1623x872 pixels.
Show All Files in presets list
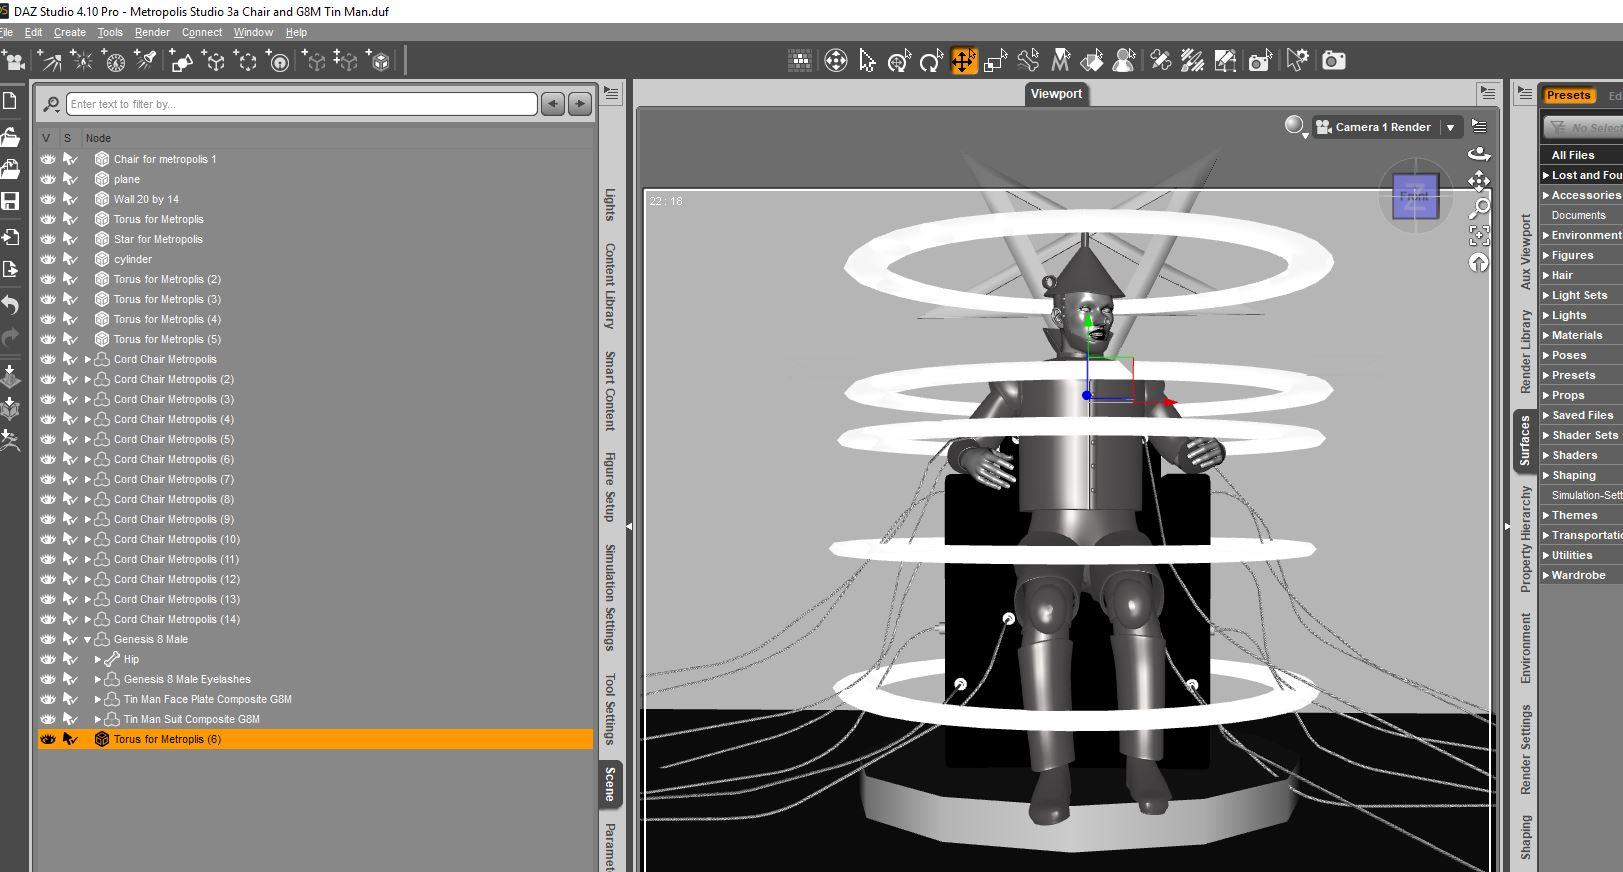[x=1573, y=155]
